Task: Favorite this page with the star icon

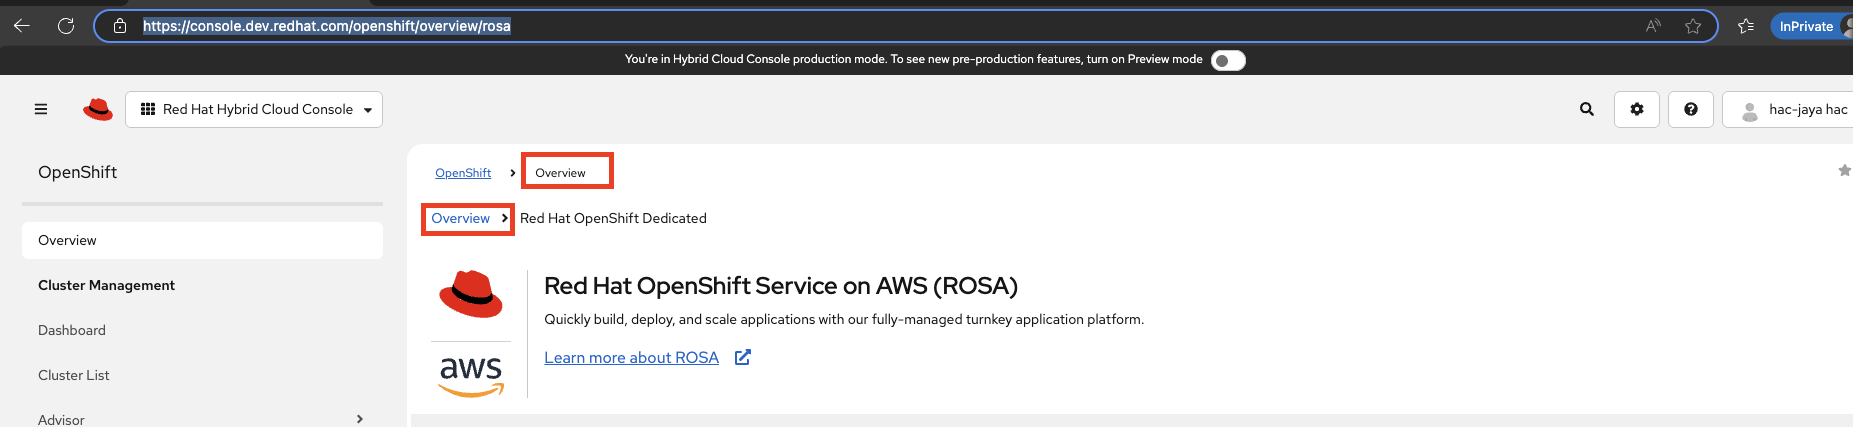Action: click(x=1844, y=171)
